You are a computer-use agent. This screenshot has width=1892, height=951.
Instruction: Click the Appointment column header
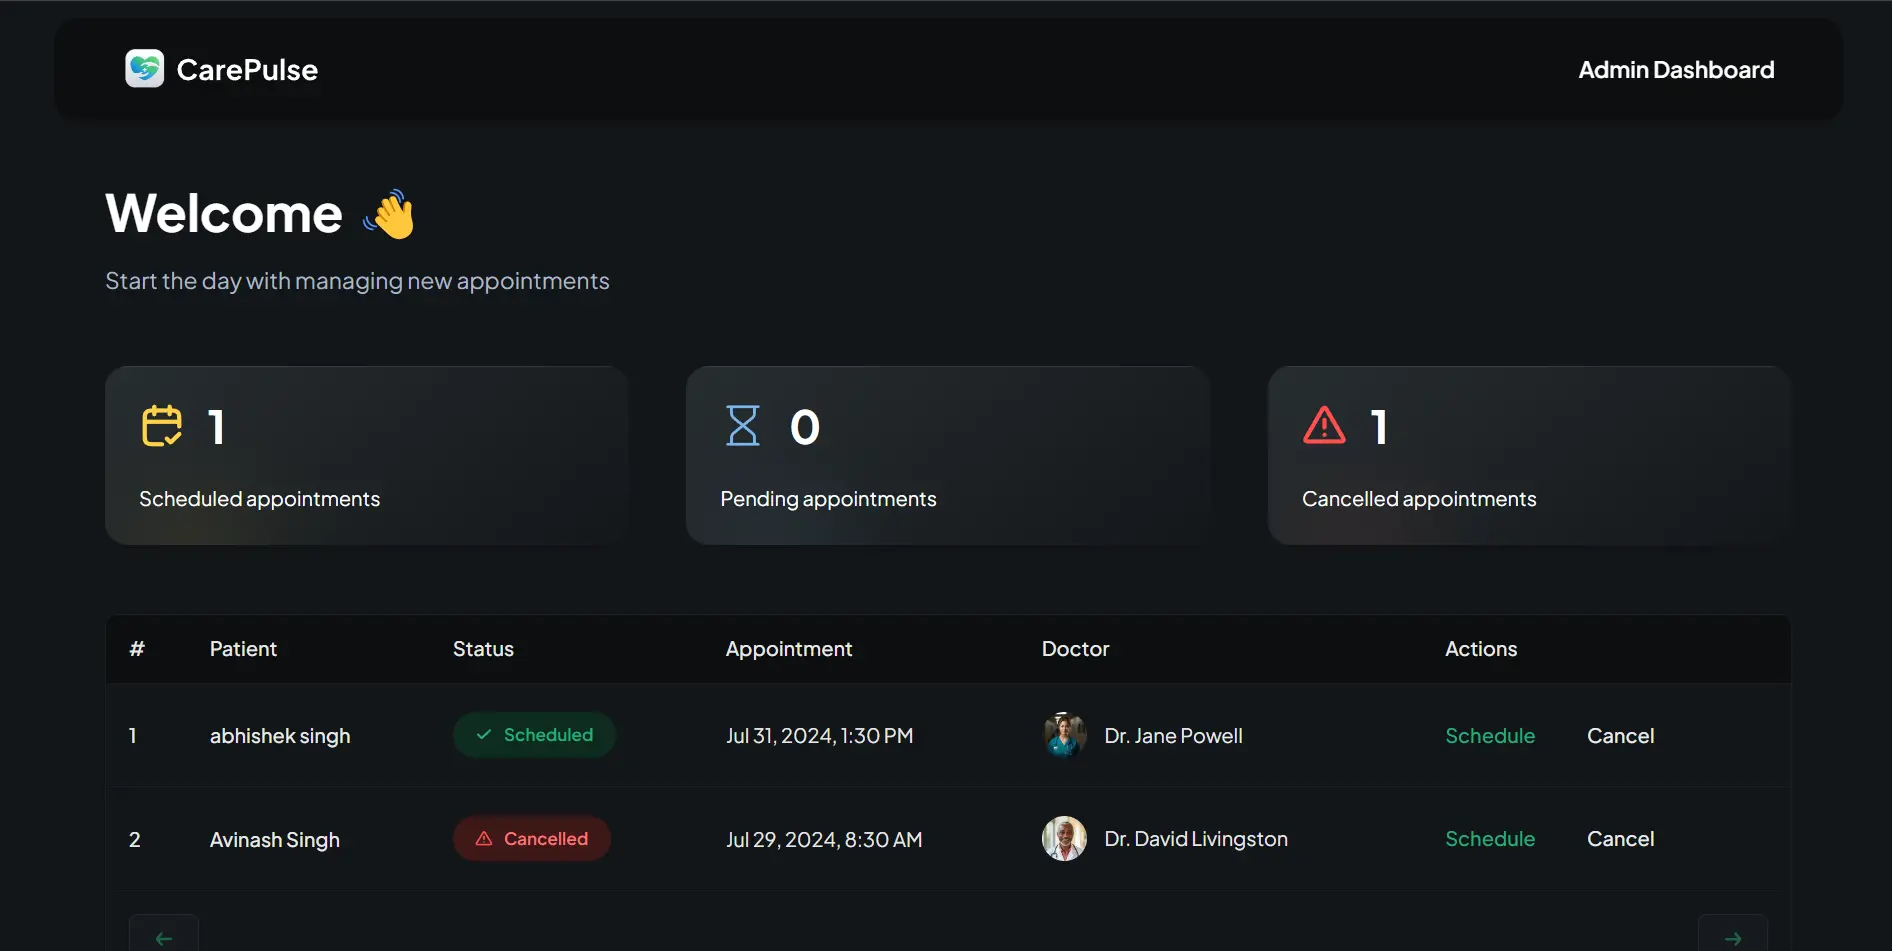click(x=788, y=649)
